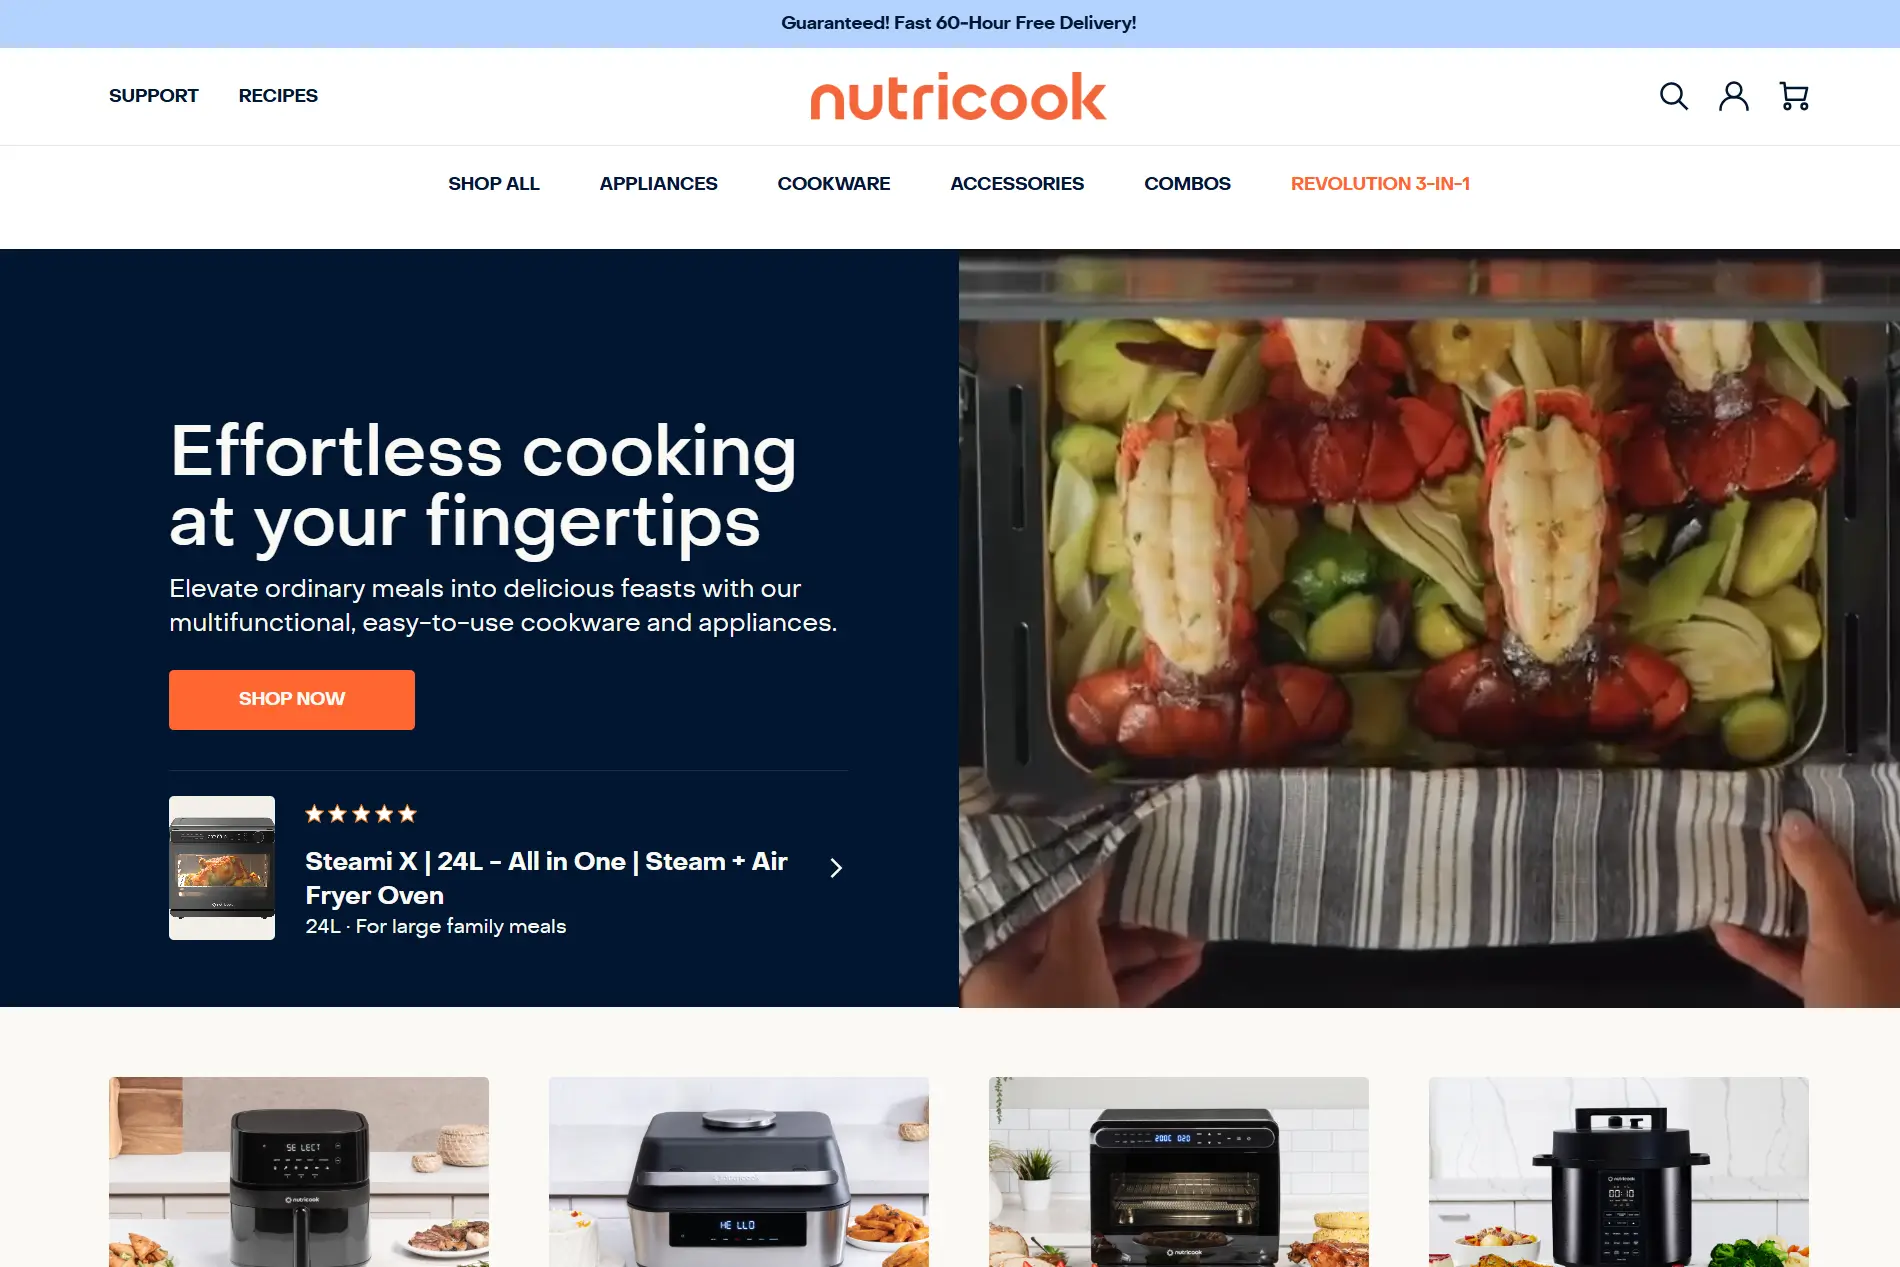Click the five-star rating on Steami X
Image resolution: width=1900 pixels, height=1267 pixels.
pyautogui.click(x=361, y=814)
